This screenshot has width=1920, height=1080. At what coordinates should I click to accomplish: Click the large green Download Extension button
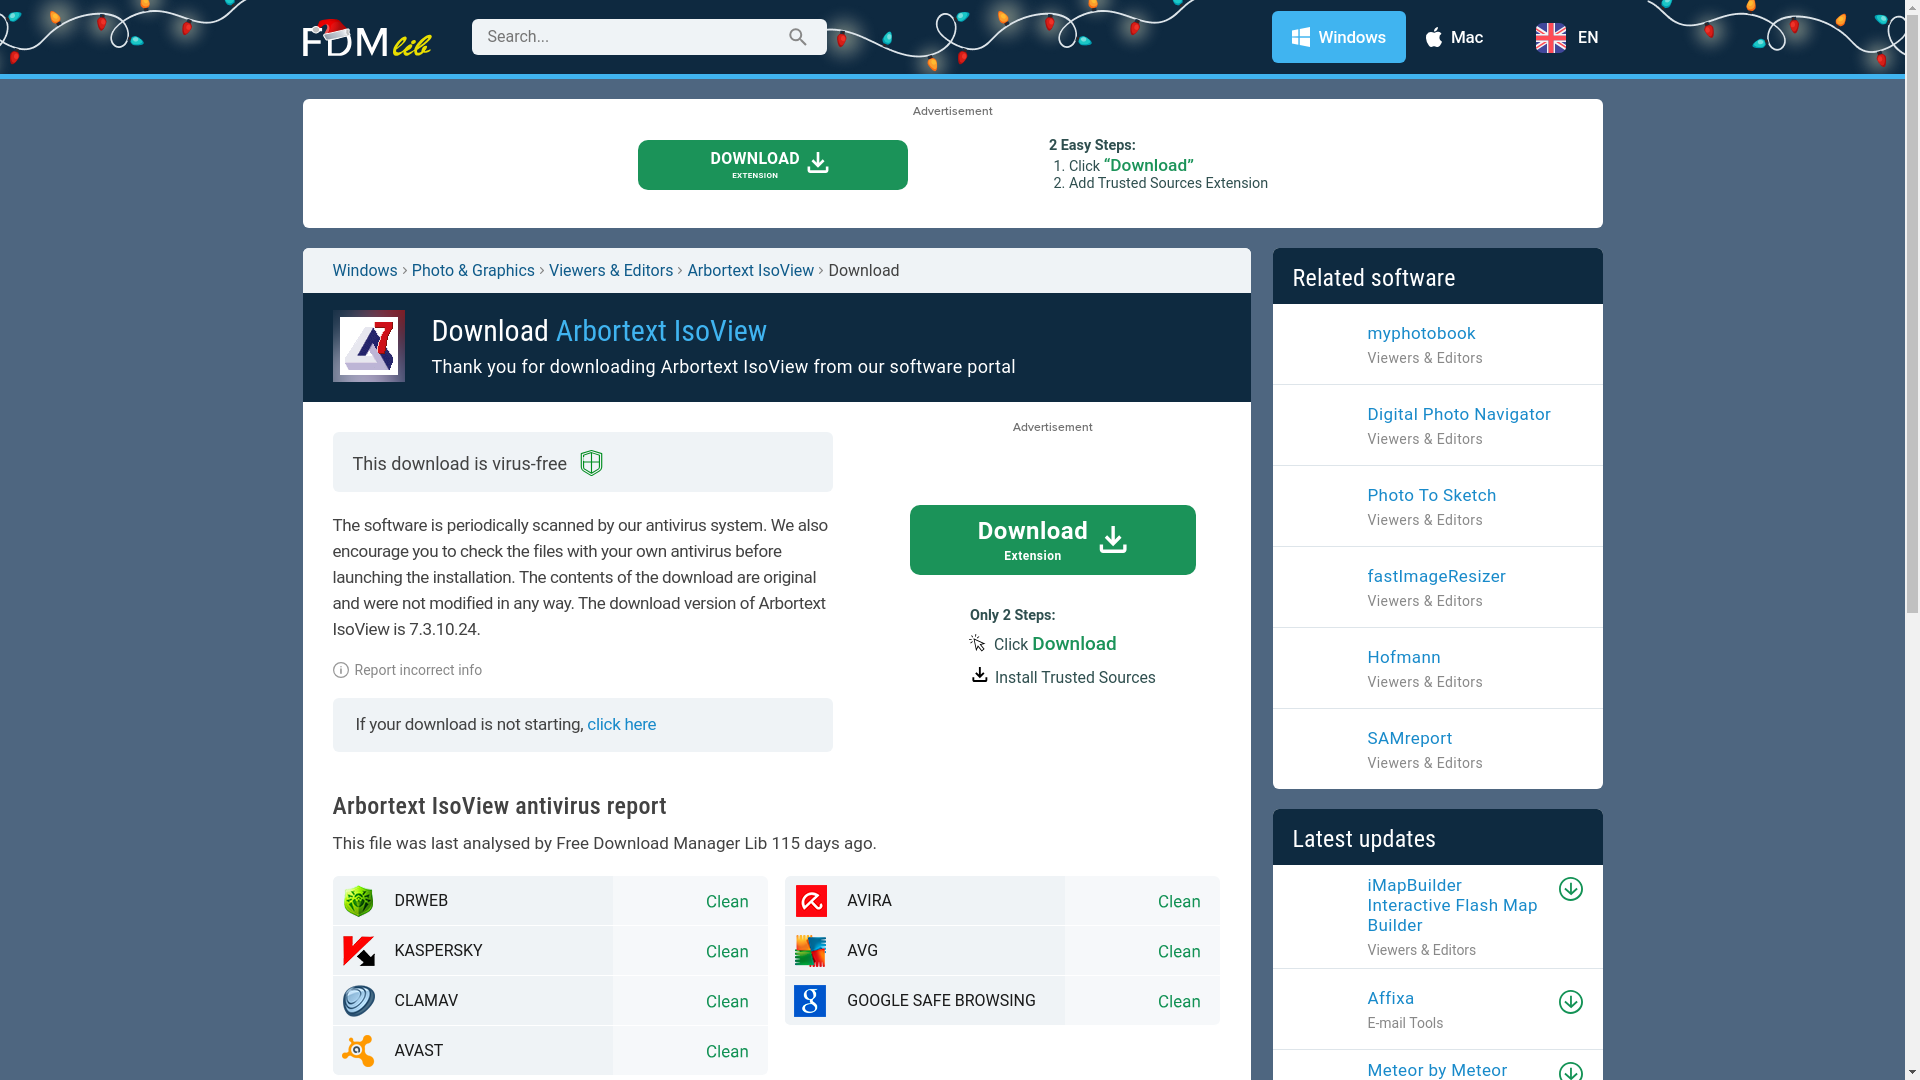(1052, 540)
